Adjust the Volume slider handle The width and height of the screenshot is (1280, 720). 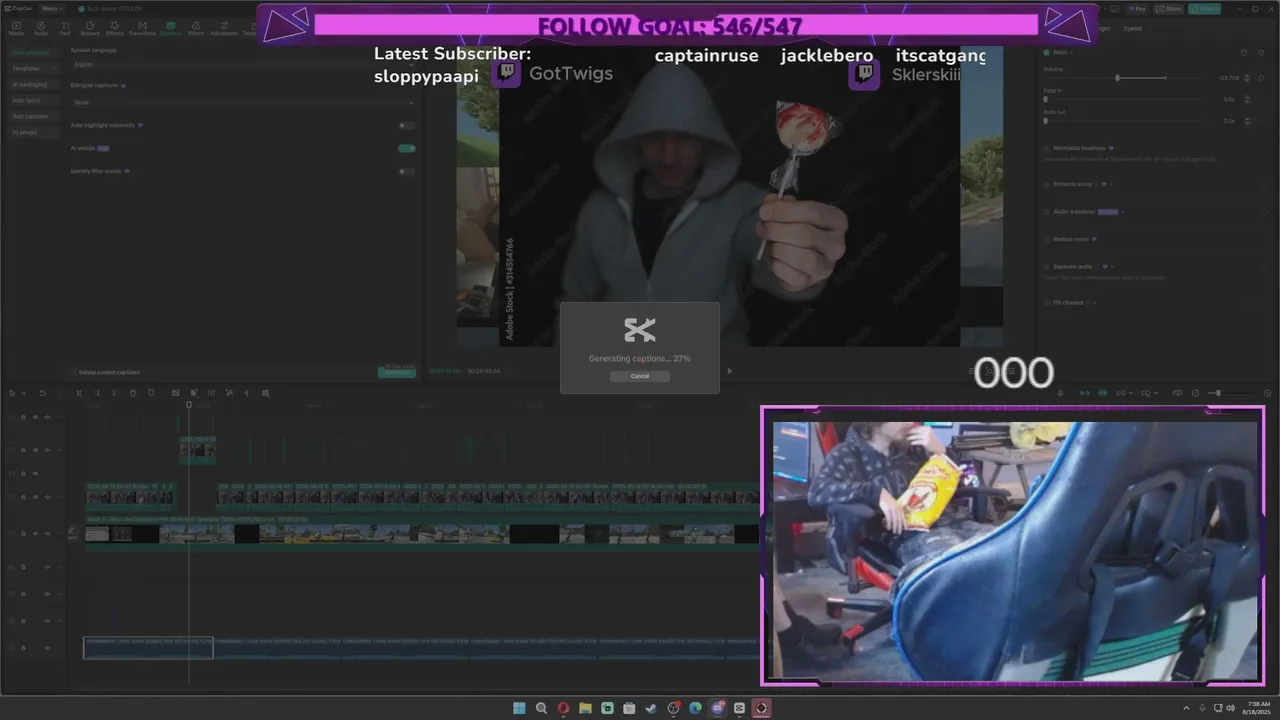[x=1117, y=77]
